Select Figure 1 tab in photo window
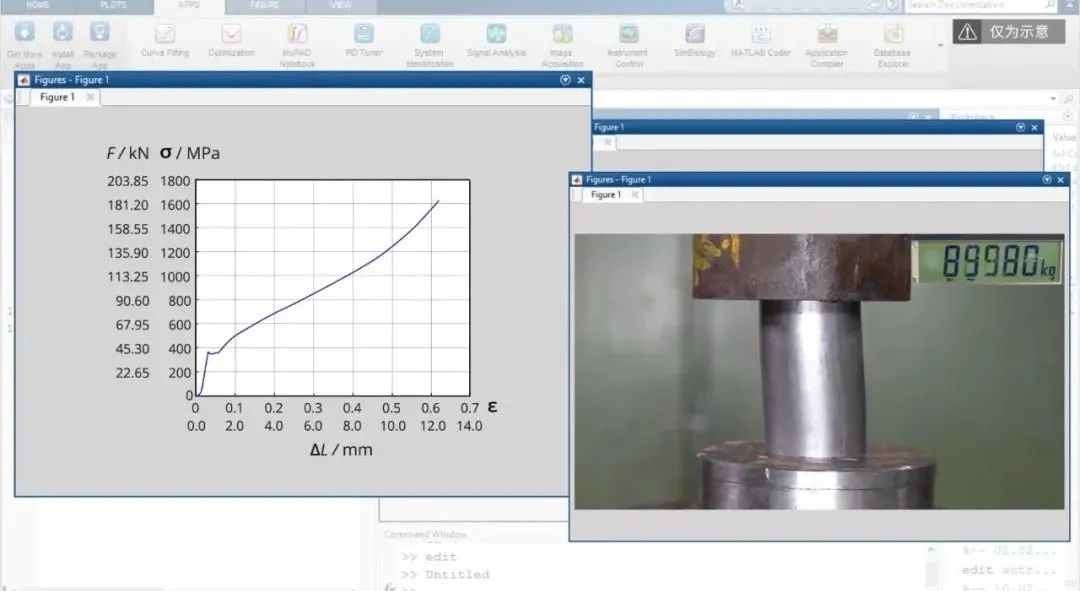Image resolution: width=1080 pixels, height=591 pixels. point(605,195)
